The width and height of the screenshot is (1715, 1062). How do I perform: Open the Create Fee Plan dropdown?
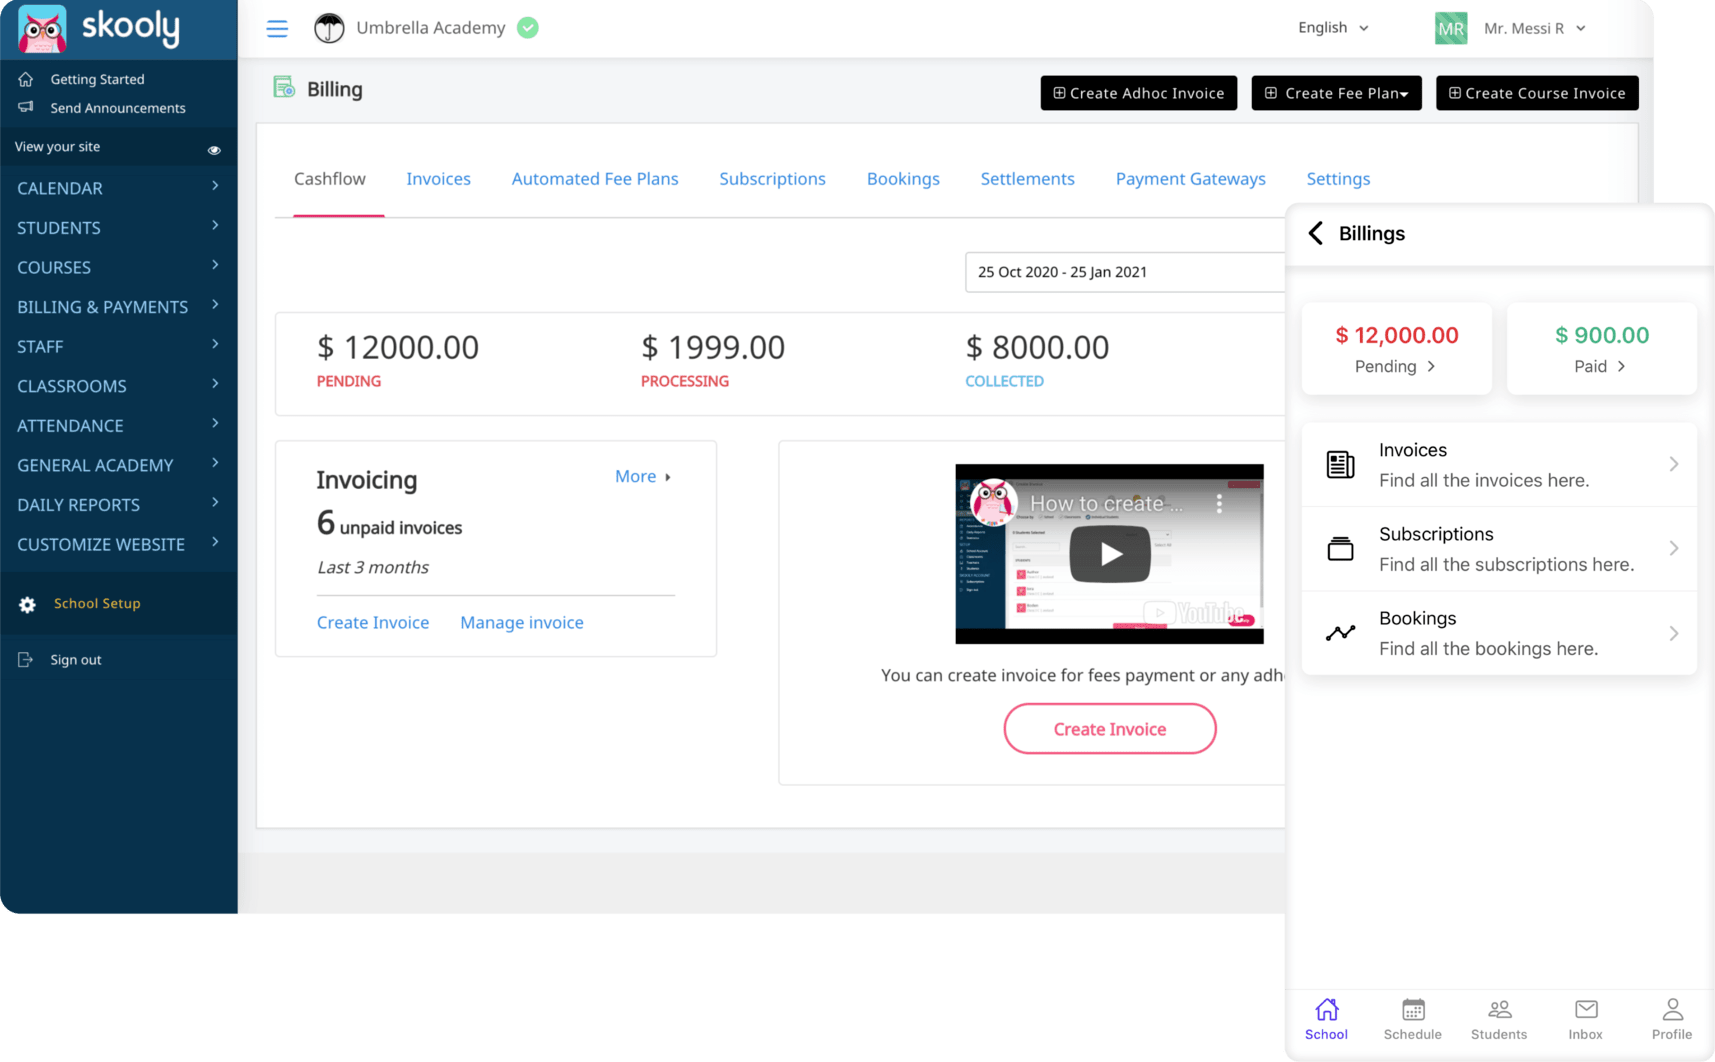[1336, 92]
